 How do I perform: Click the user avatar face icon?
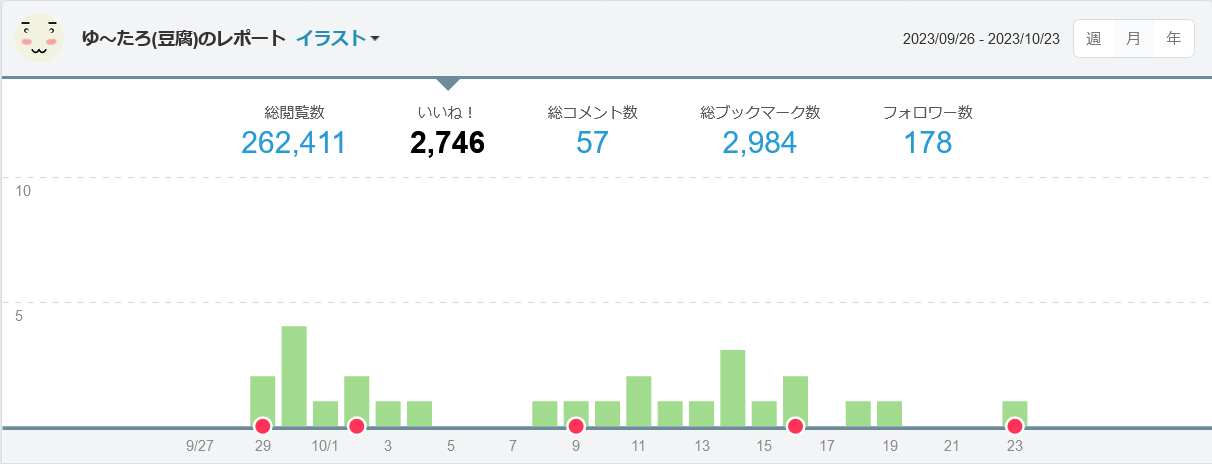click(x=39, y=38)
